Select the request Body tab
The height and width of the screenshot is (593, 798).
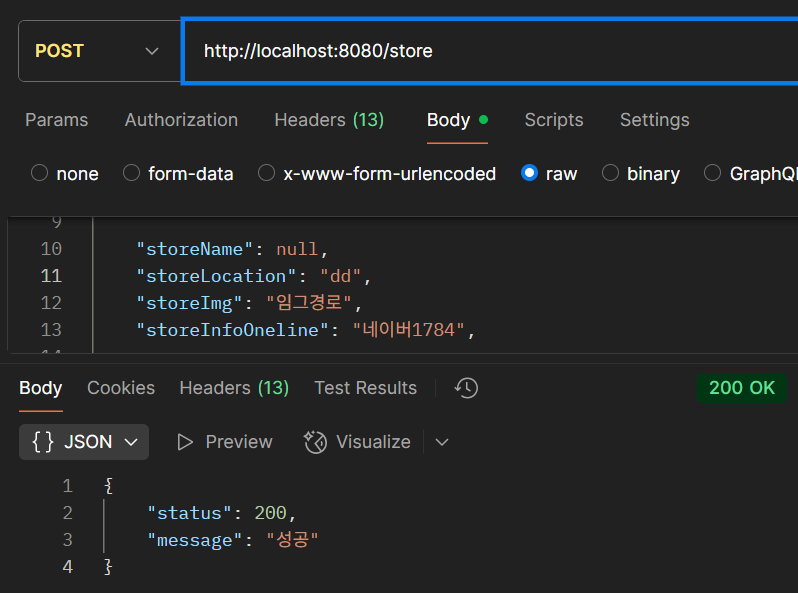457,120
